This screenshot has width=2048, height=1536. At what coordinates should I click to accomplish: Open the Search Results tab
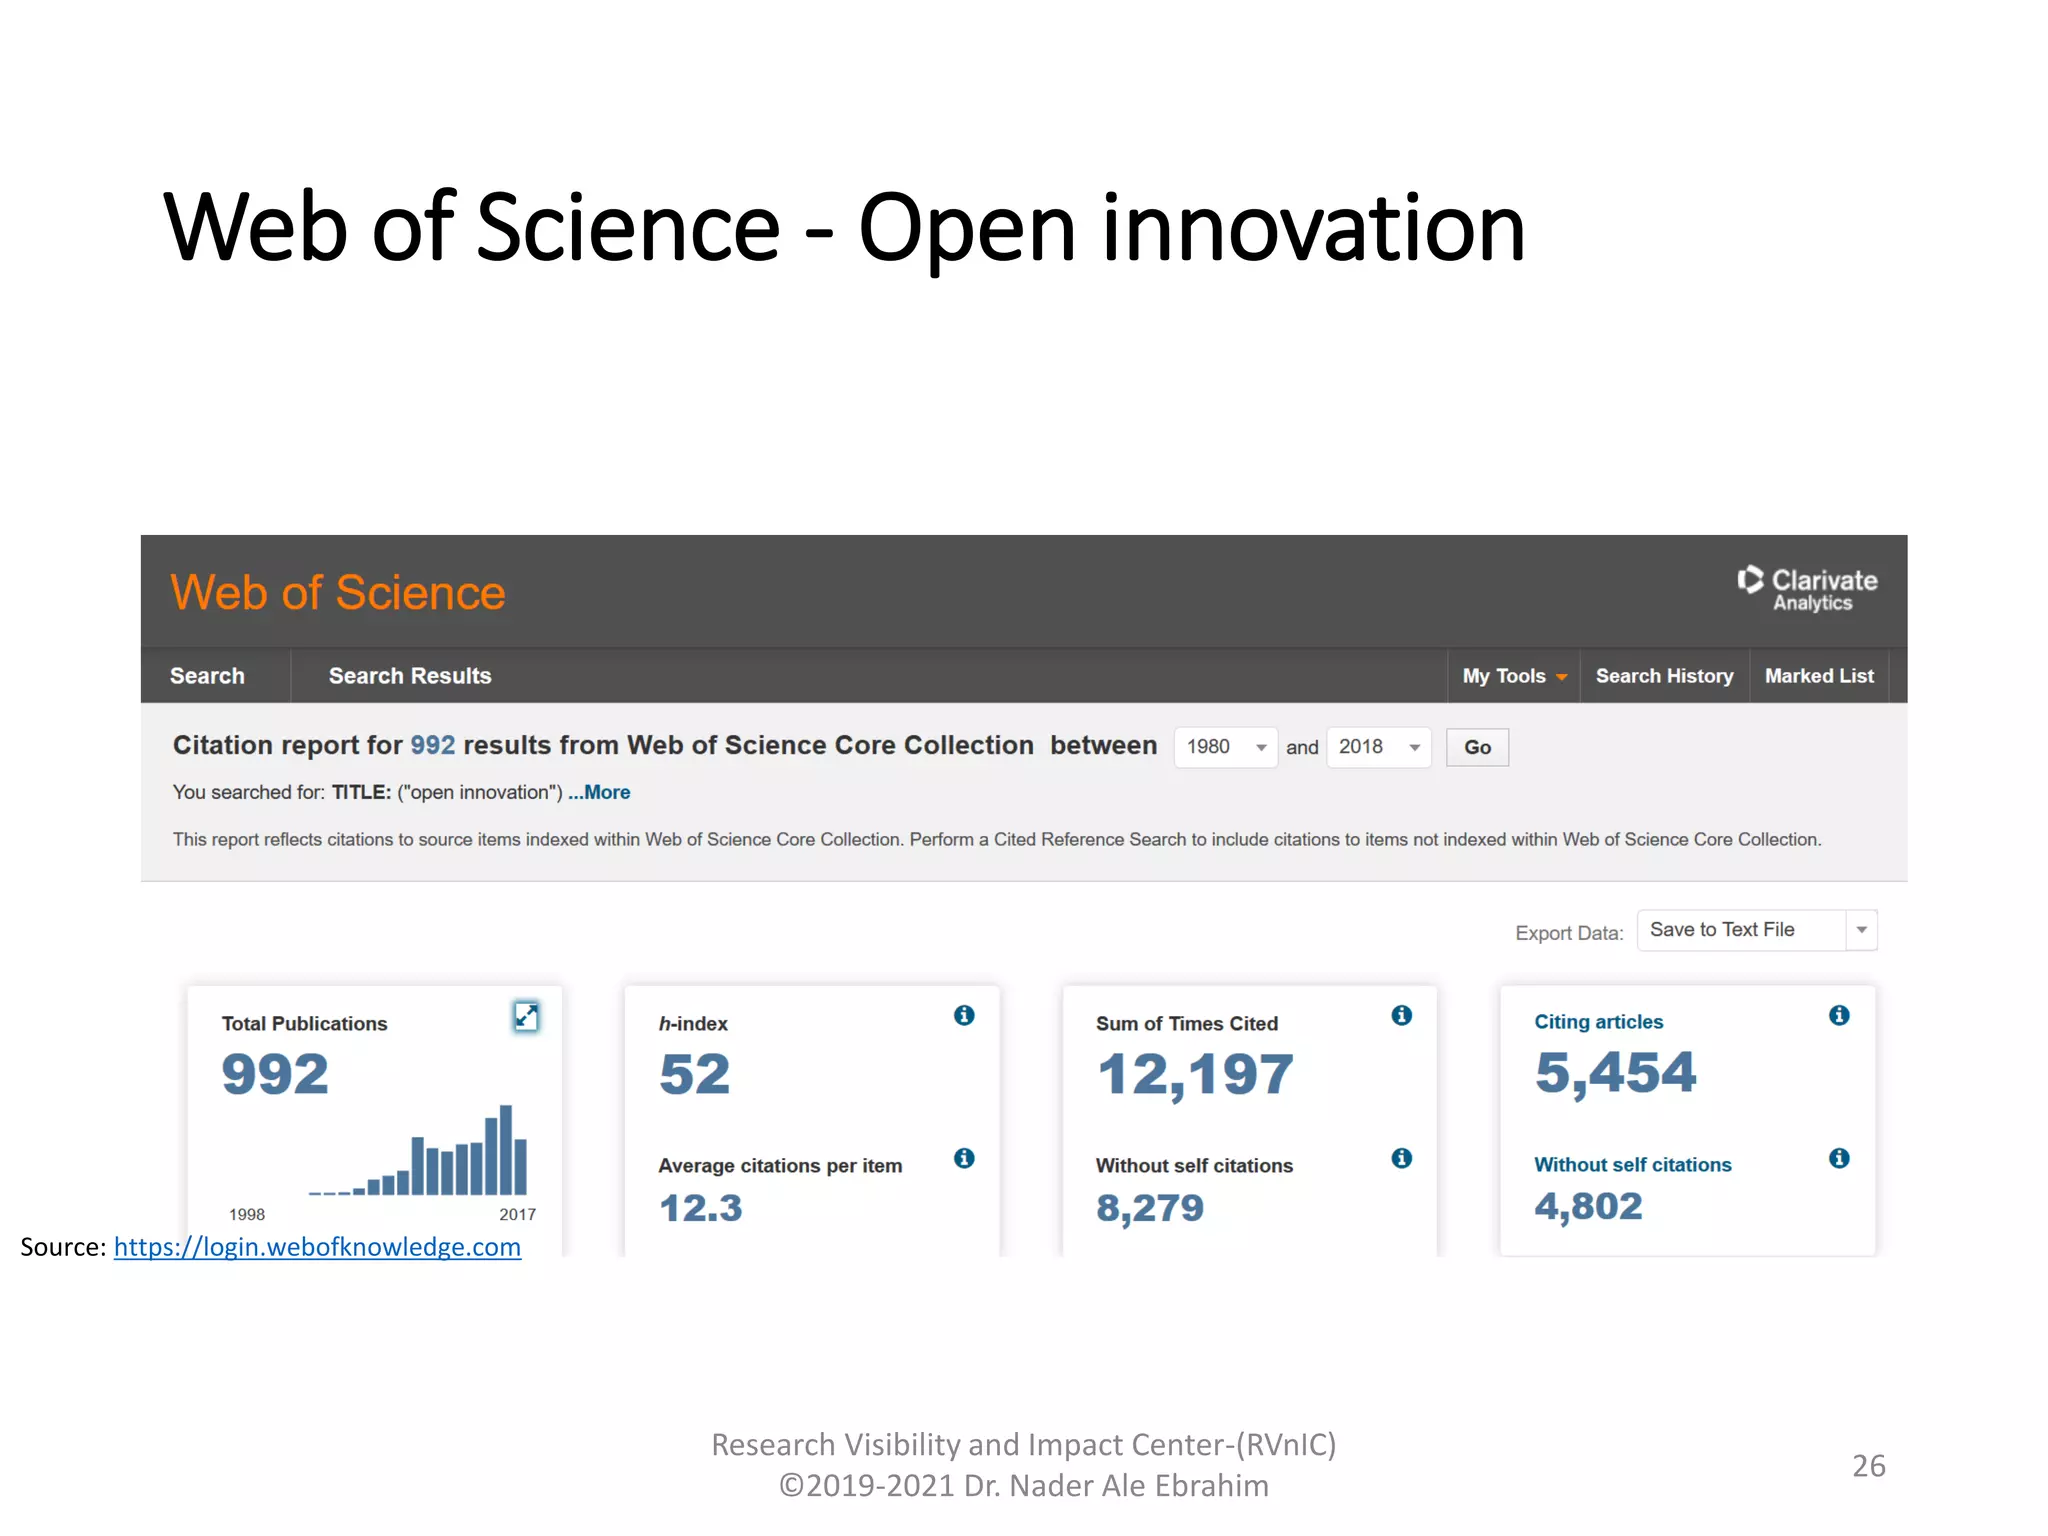click(410, 676)
